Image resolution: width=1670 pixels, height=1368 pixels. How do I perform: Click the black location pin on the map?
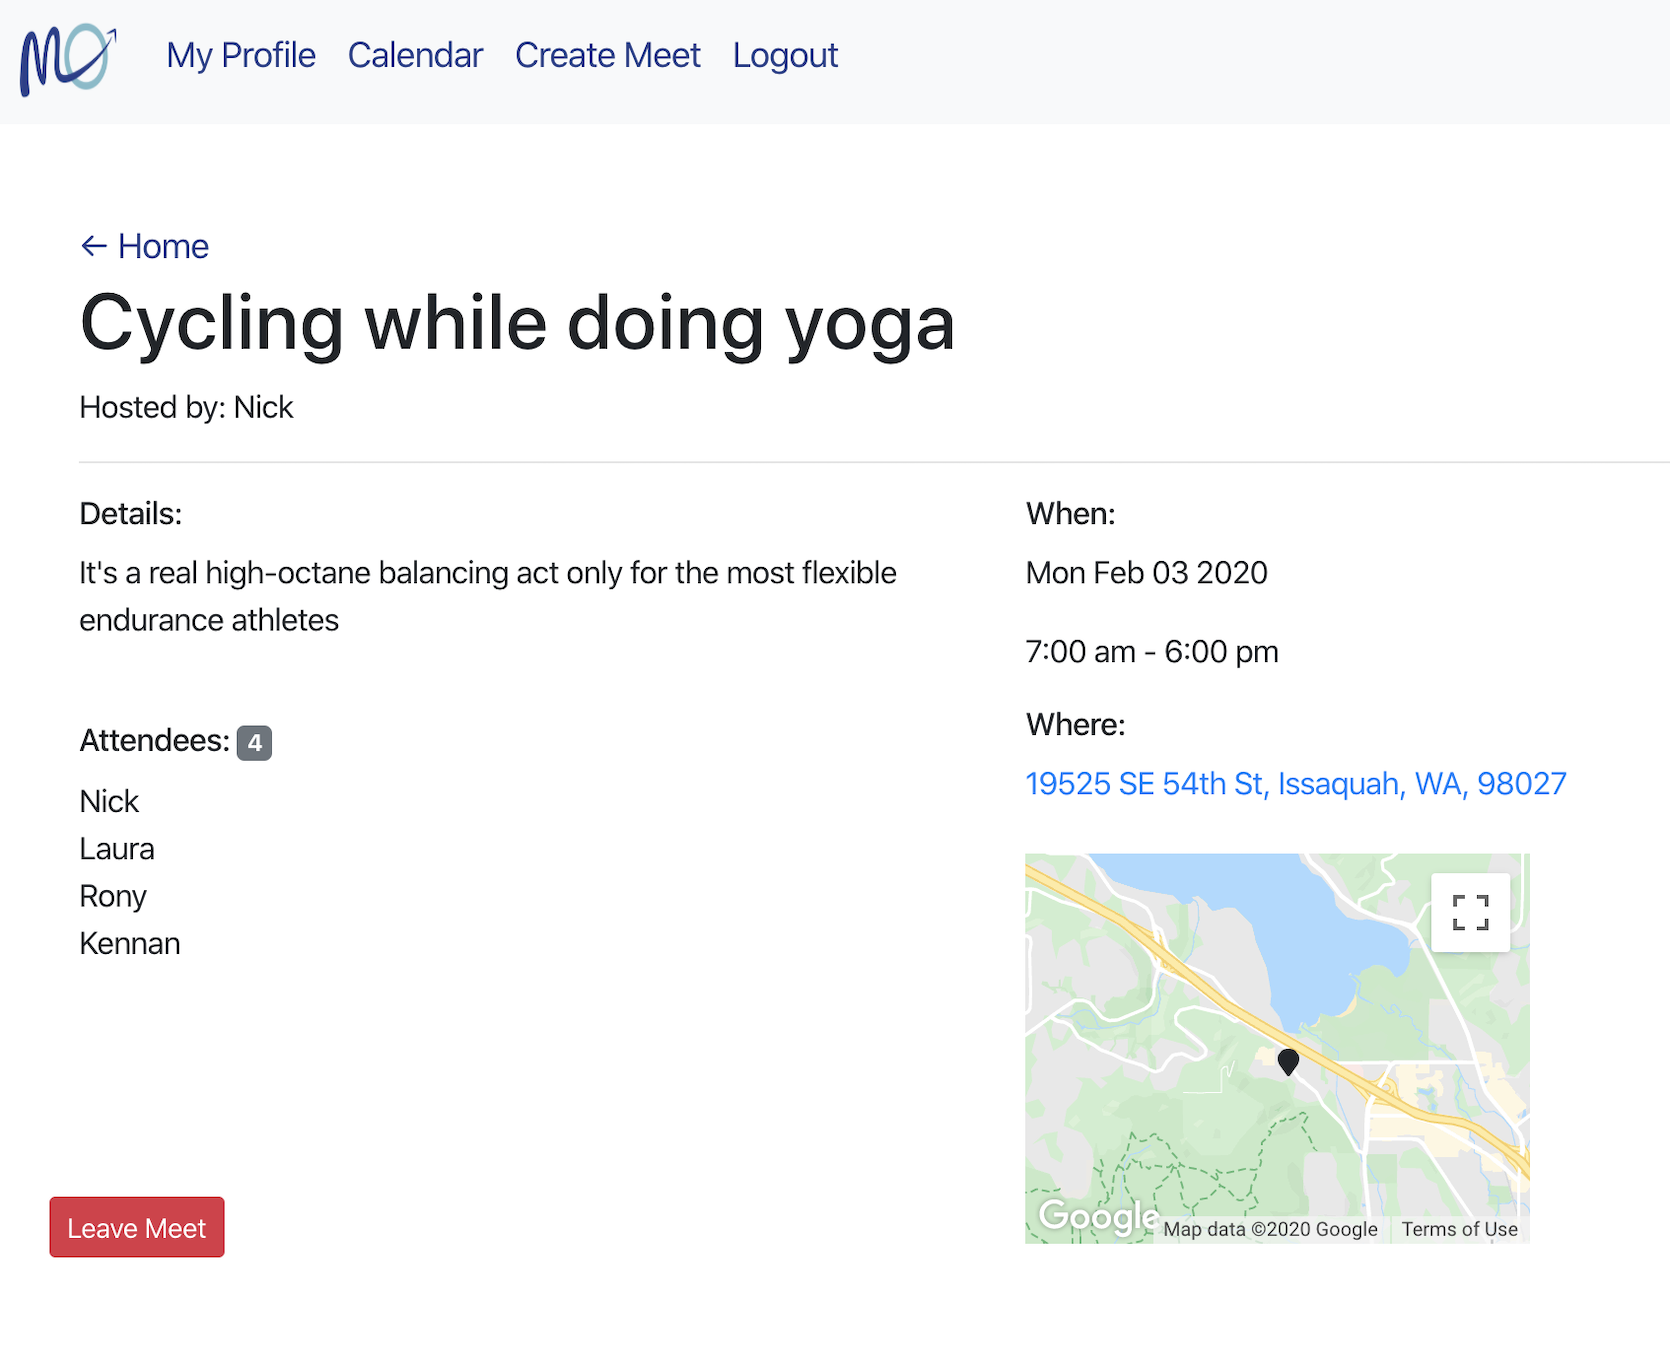1288,1061
